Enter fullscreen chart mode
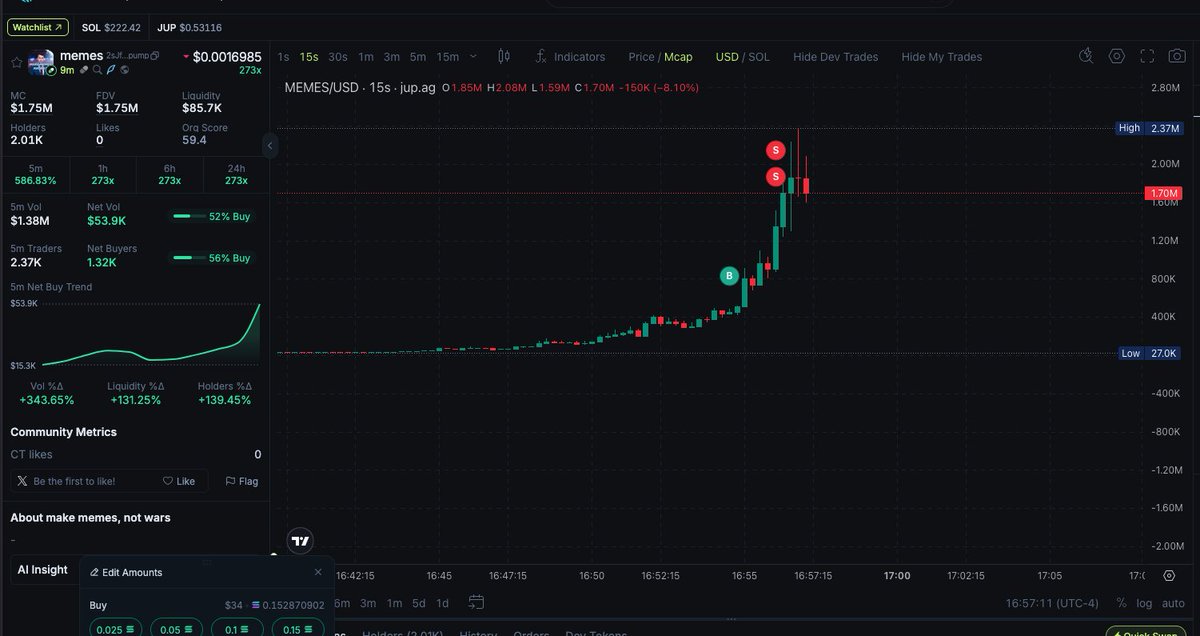The height and width of the screenshot is (636, 1200). click(x=1147, y=57)
